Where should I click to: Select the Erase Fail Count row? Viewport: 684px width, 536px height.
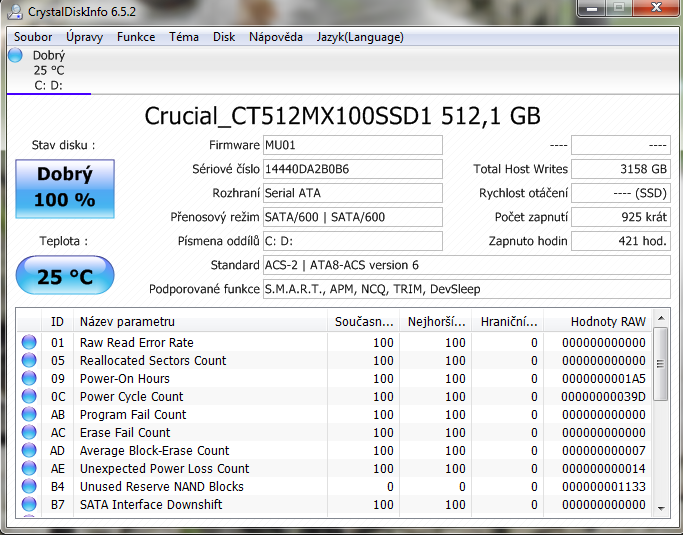[x=200, y=433]
